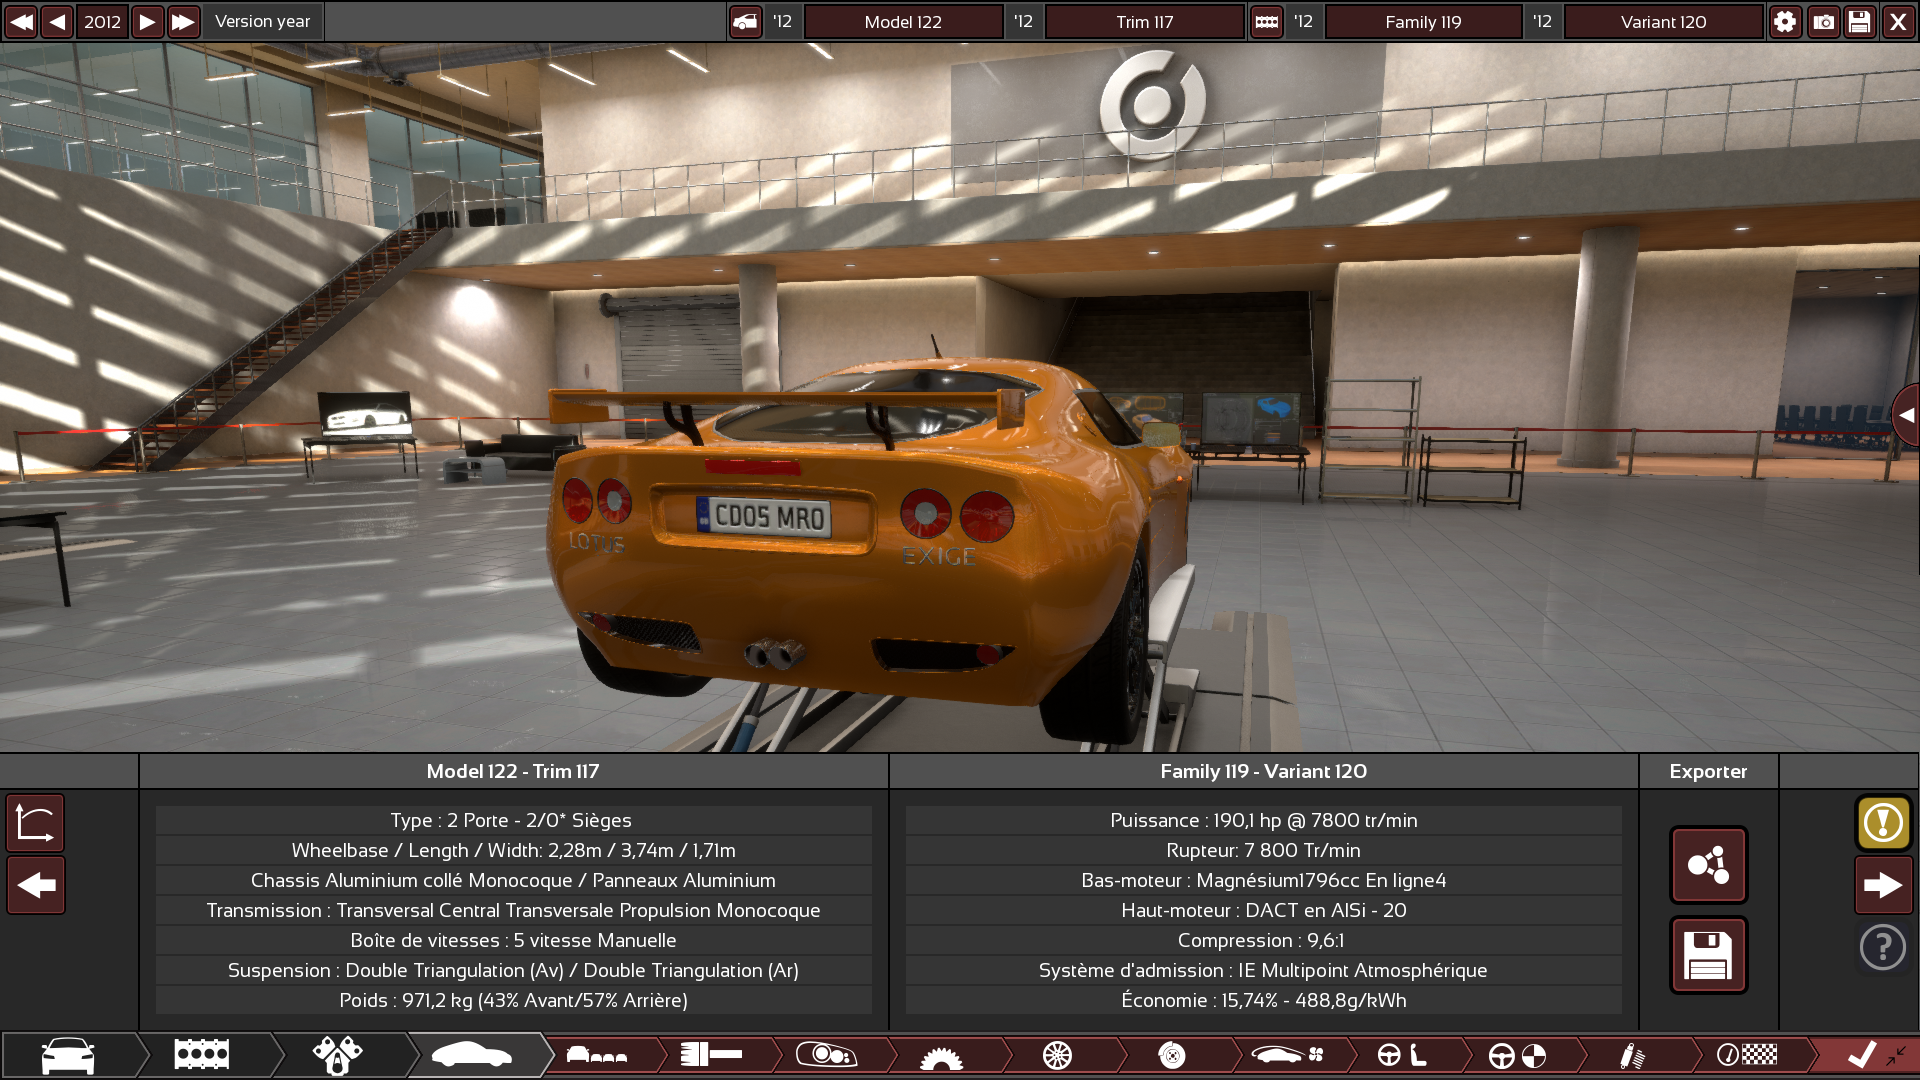The height and width of the screenshot is (1080, 1920).
Task: Expand the collapsed side panel arrow
Action: click(1906, 415)
